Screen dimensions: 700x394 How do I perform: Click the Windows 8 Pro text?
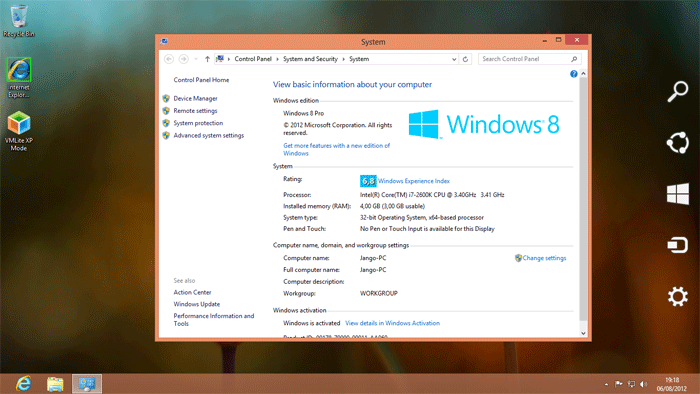304,113
